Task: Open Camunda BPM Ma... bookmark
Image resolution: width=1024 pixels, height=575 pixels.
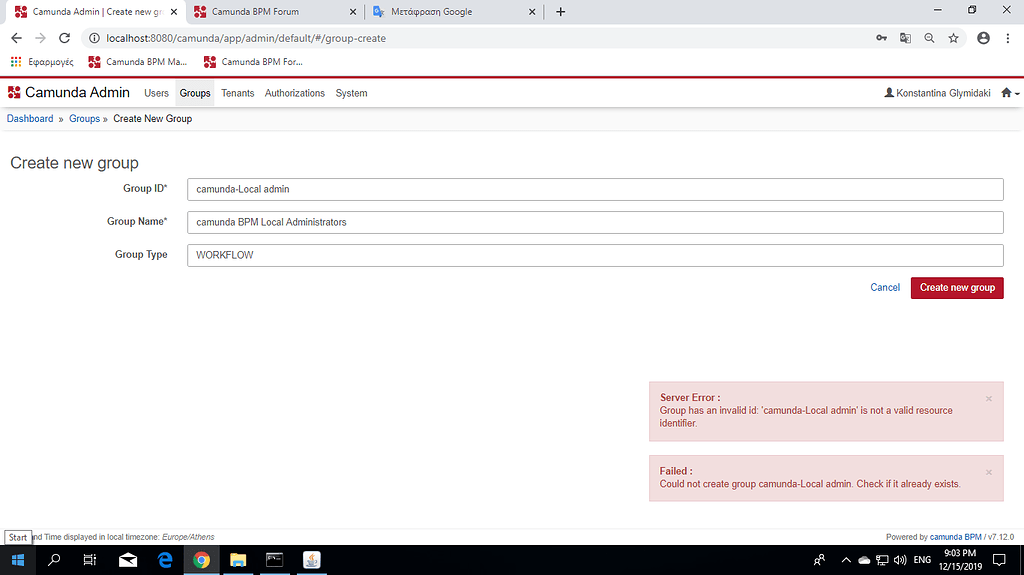Action: [x=138, y=61]
